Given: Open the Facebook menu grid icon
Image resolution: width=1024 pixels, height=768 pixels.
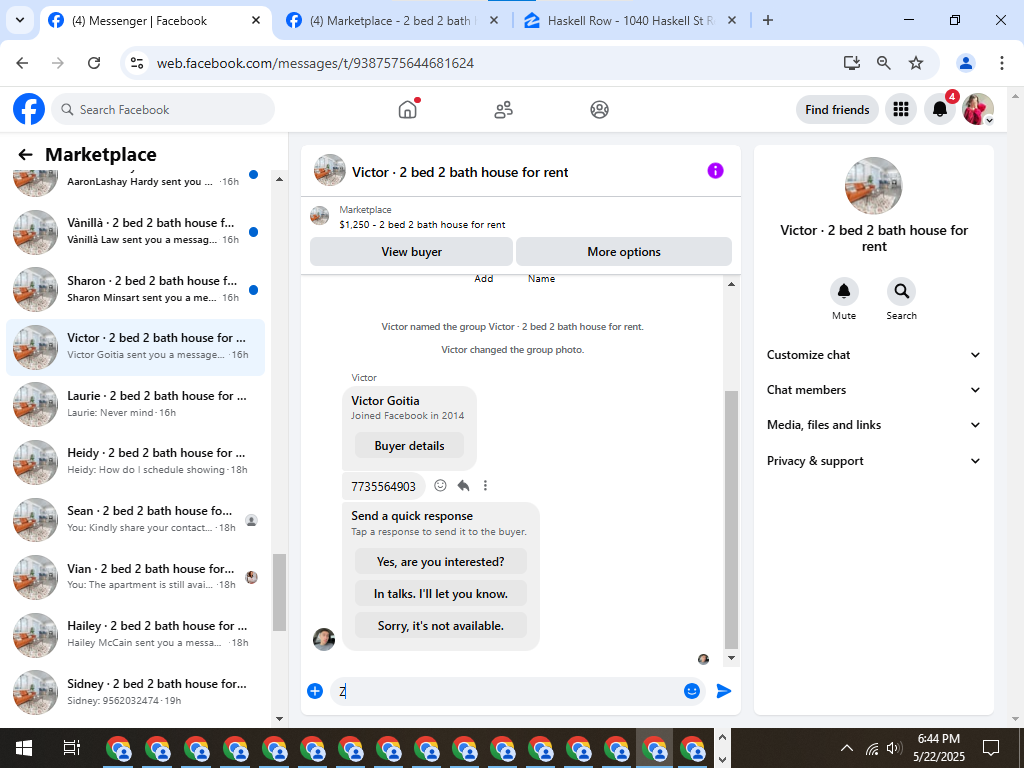Looking at the screenshot, I should point(901,109).
